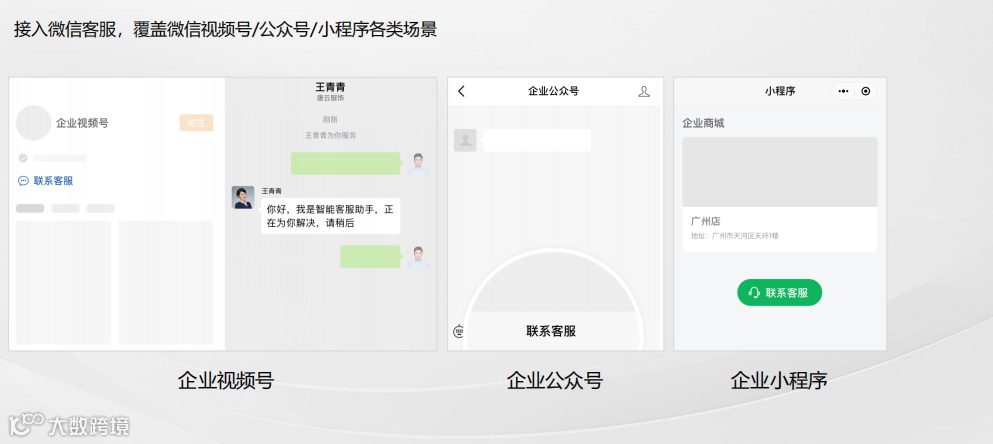Image resolution: width=993 pixels, height=444 pixels.
Task: Select the first darker tab under 联系客服 link
Action: pos(30,208)
